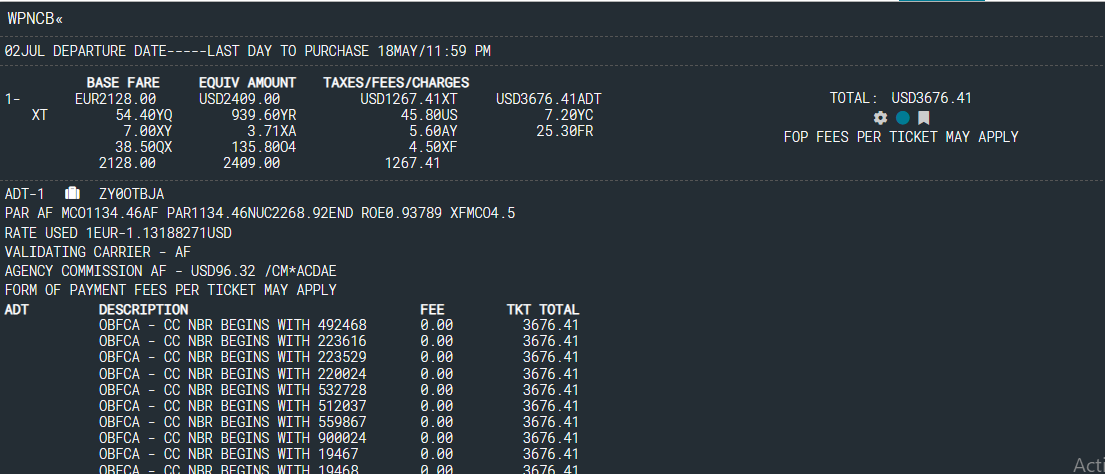Image resolution: width=1105 pixels, height=474 pixels.
Task: Click the RATE USED exchange rate line
Action: (x=118, y=232)
